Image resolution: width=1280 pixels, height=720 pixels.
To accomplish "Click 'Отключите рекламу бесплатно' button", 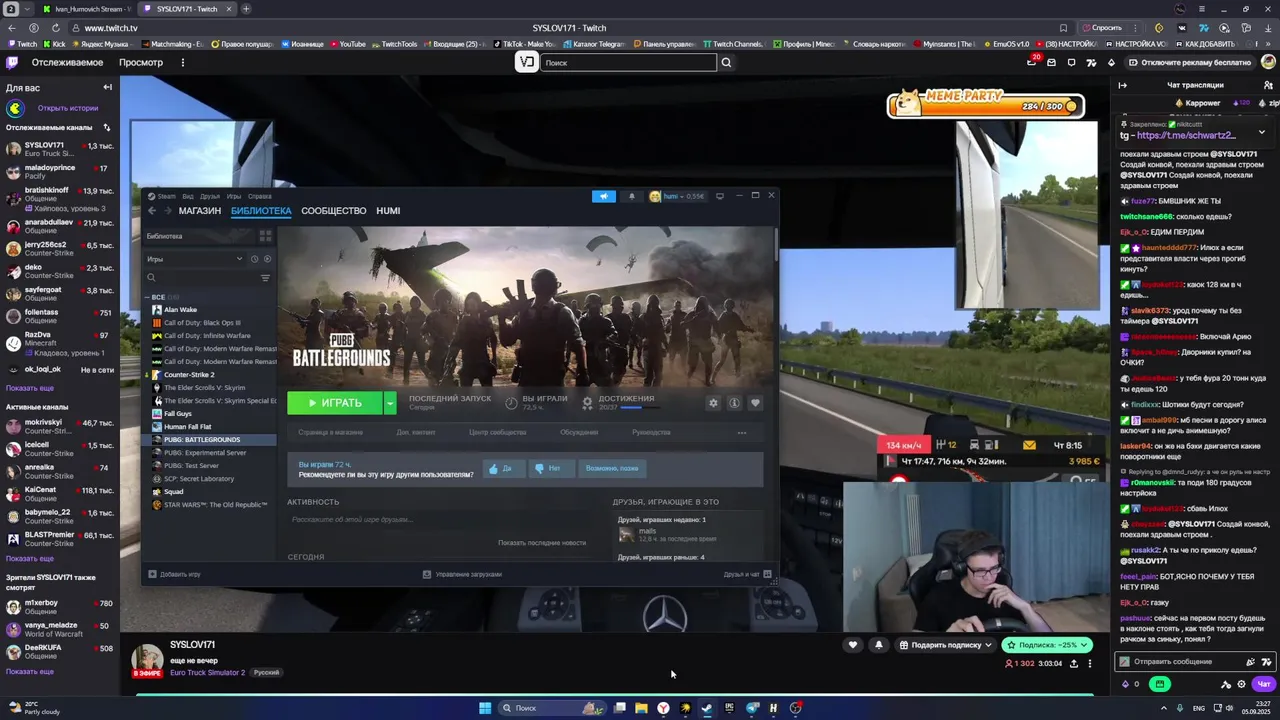I will (1189, 62).
